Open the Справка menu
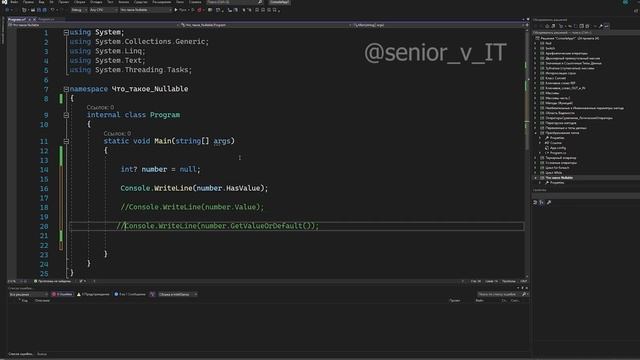640x360 pixels. [195, 2]
